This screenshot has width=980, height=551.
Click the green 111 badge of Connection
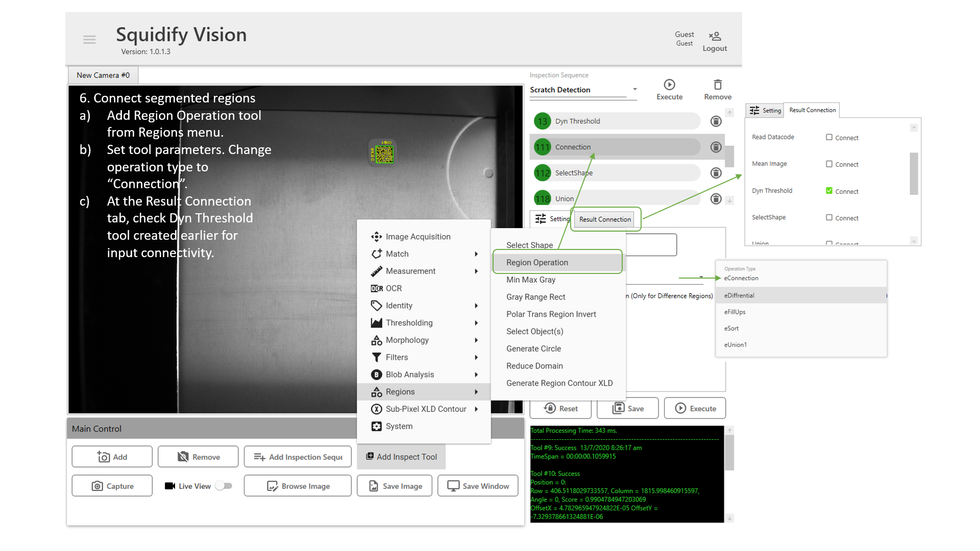tap(542, 147)
